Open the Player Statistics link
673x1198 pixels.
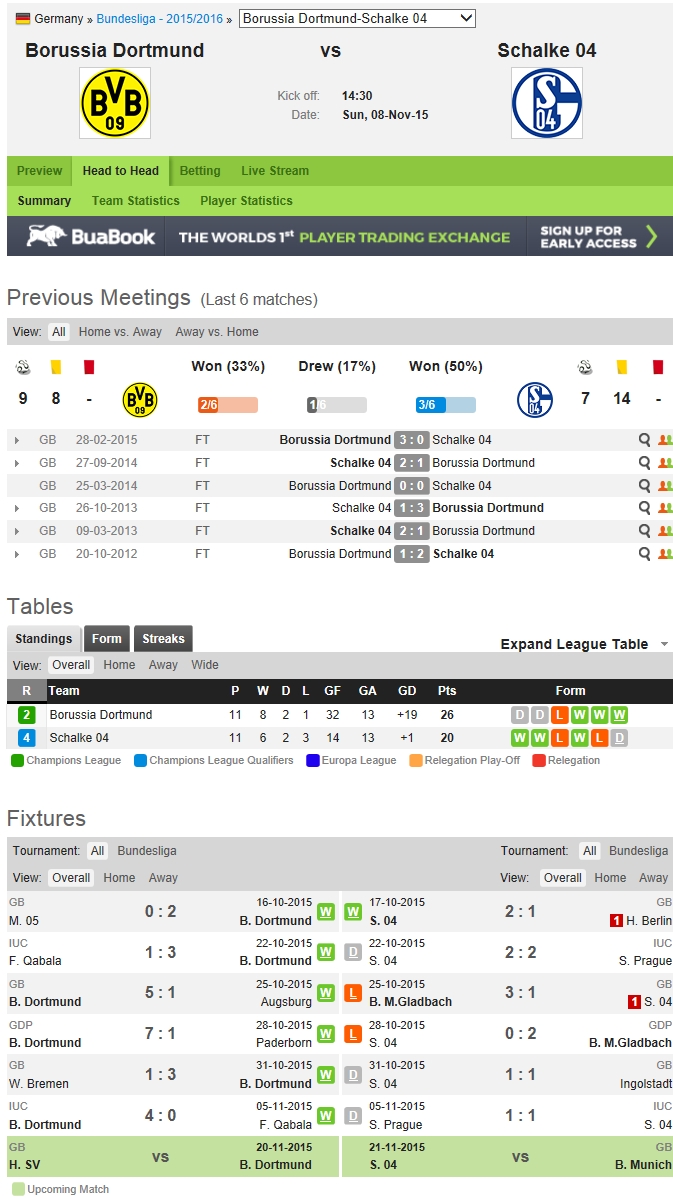[x=246, y=201]
